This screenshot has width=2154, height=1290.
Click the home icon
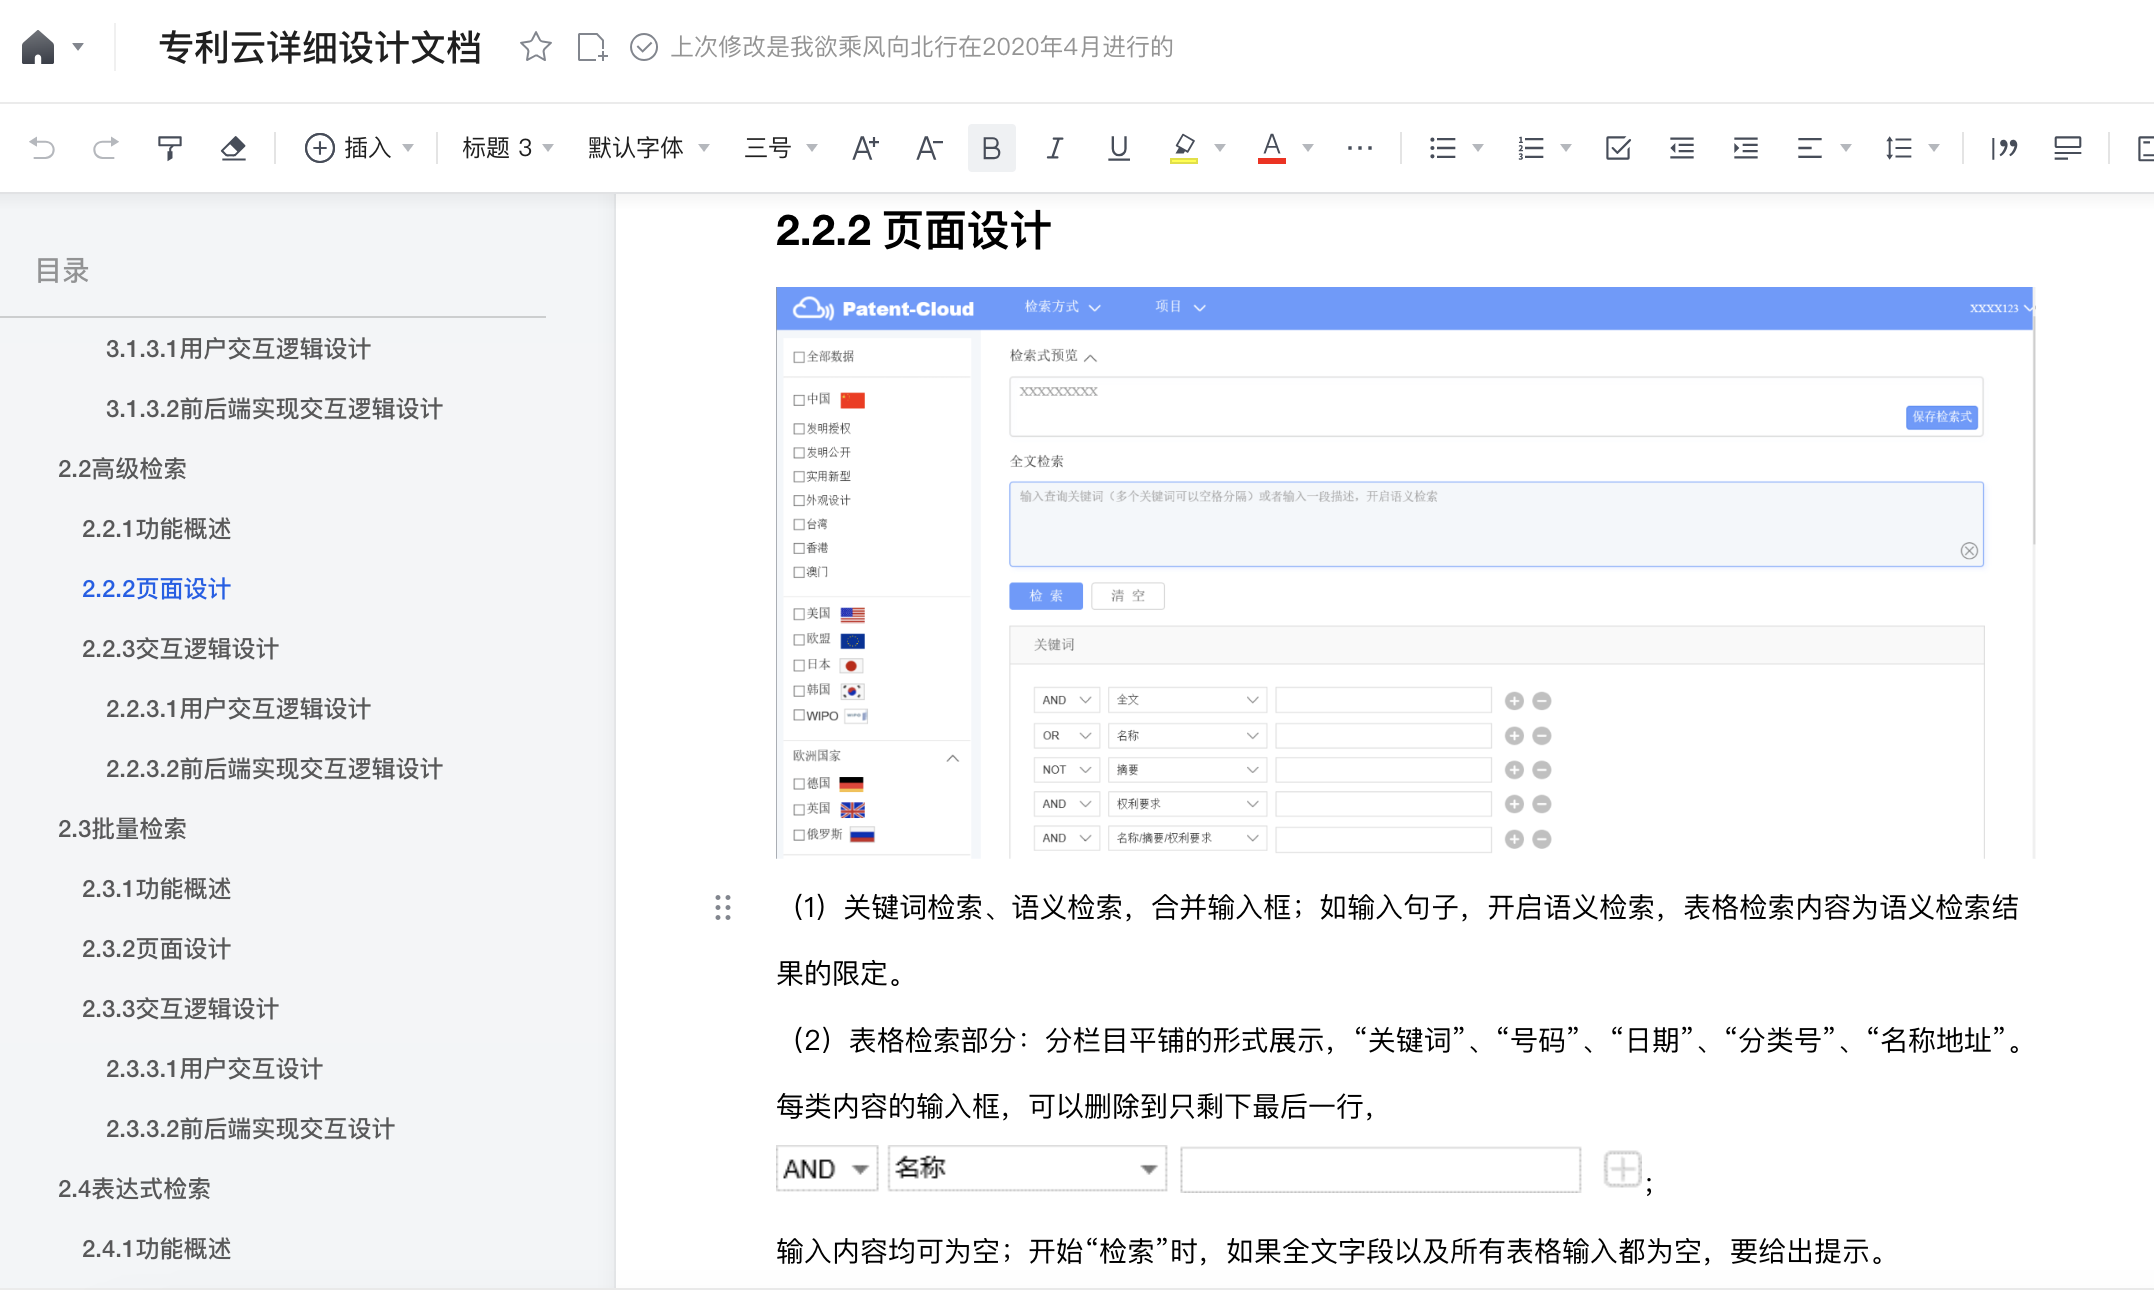pos(38,47)
